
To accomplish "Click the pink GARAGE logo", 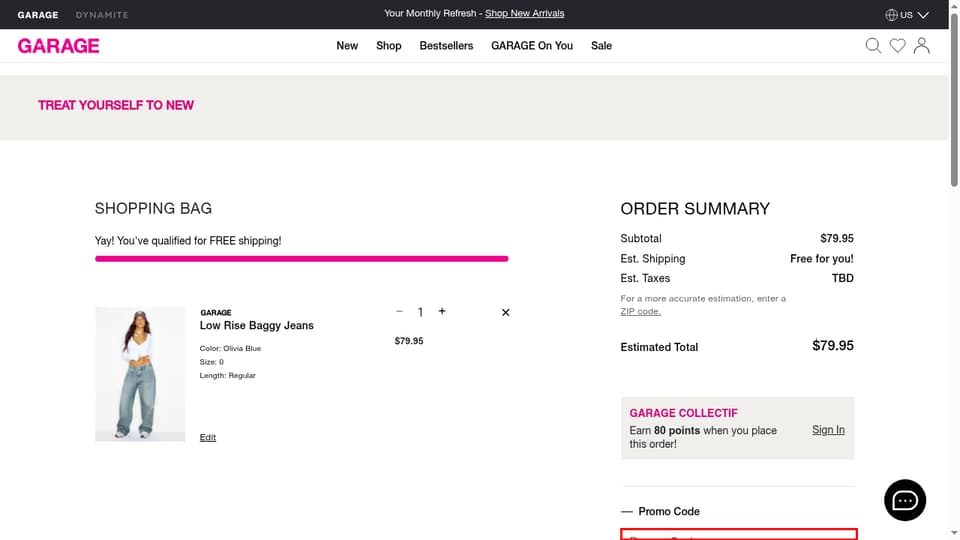I will click(x=58, y=46).
